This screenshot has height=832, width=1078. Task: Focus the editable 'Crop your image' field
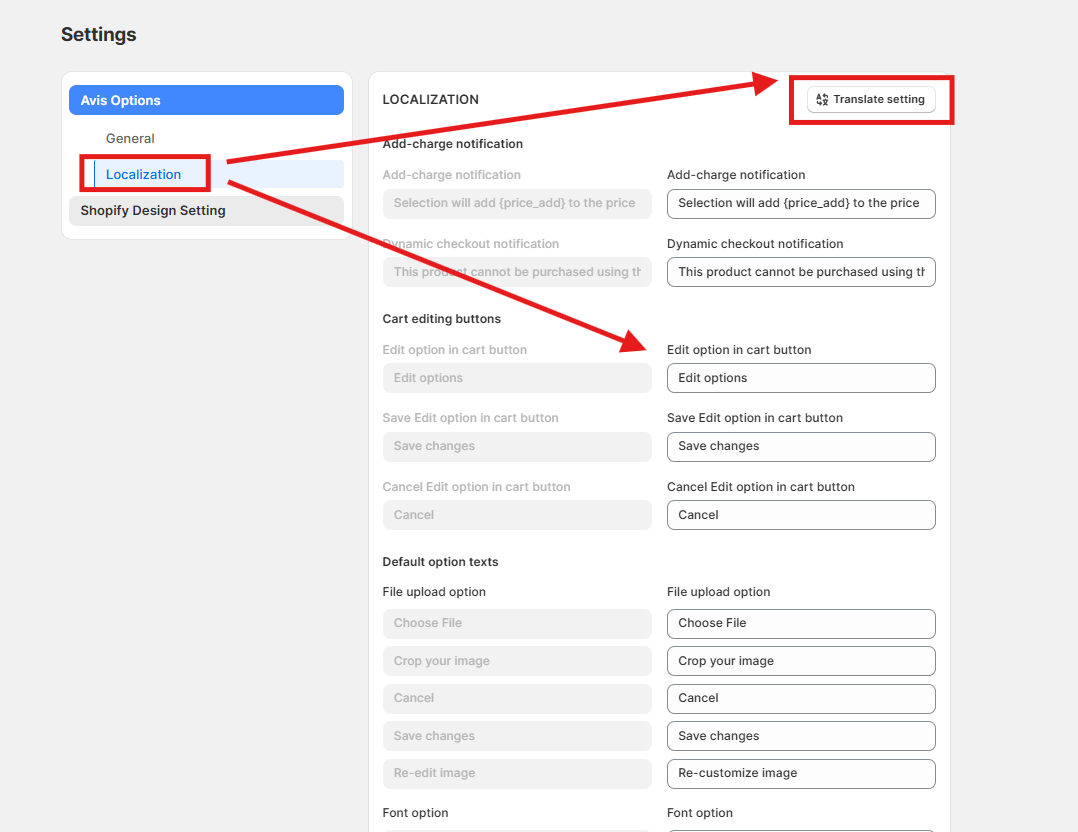coord(800,661)
